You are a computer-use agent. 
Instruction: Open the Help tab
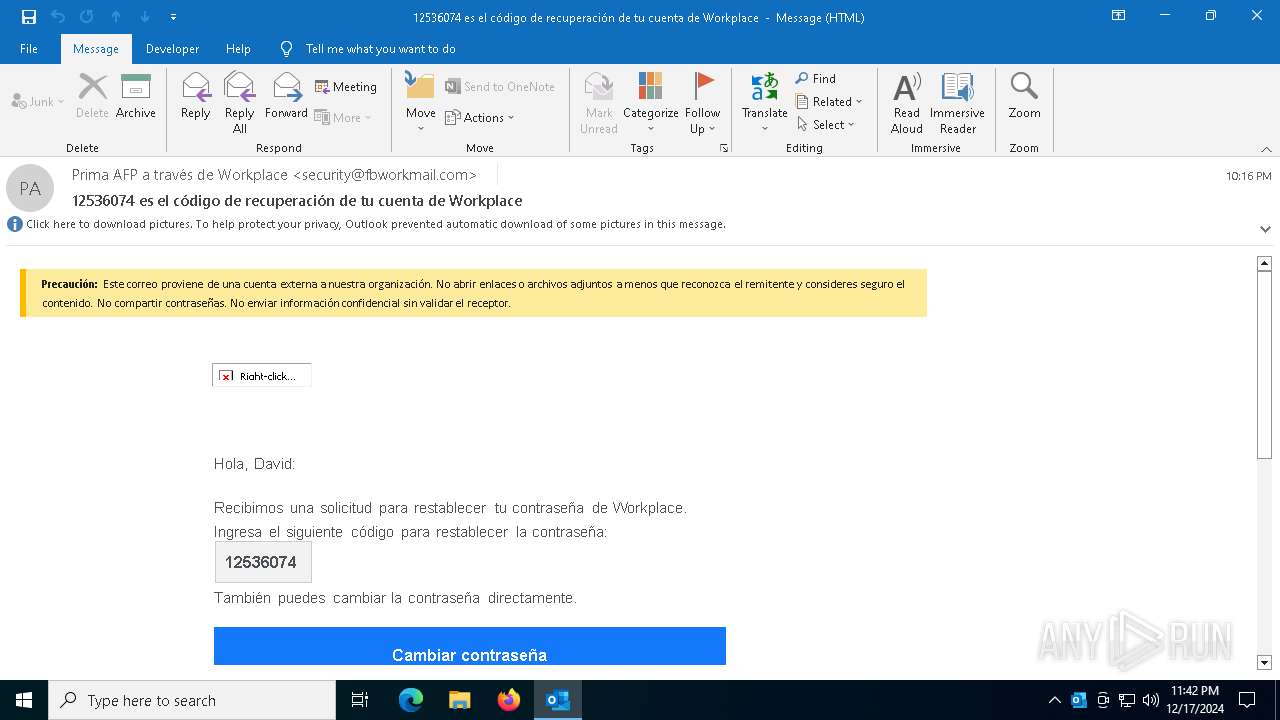point(238,49)
